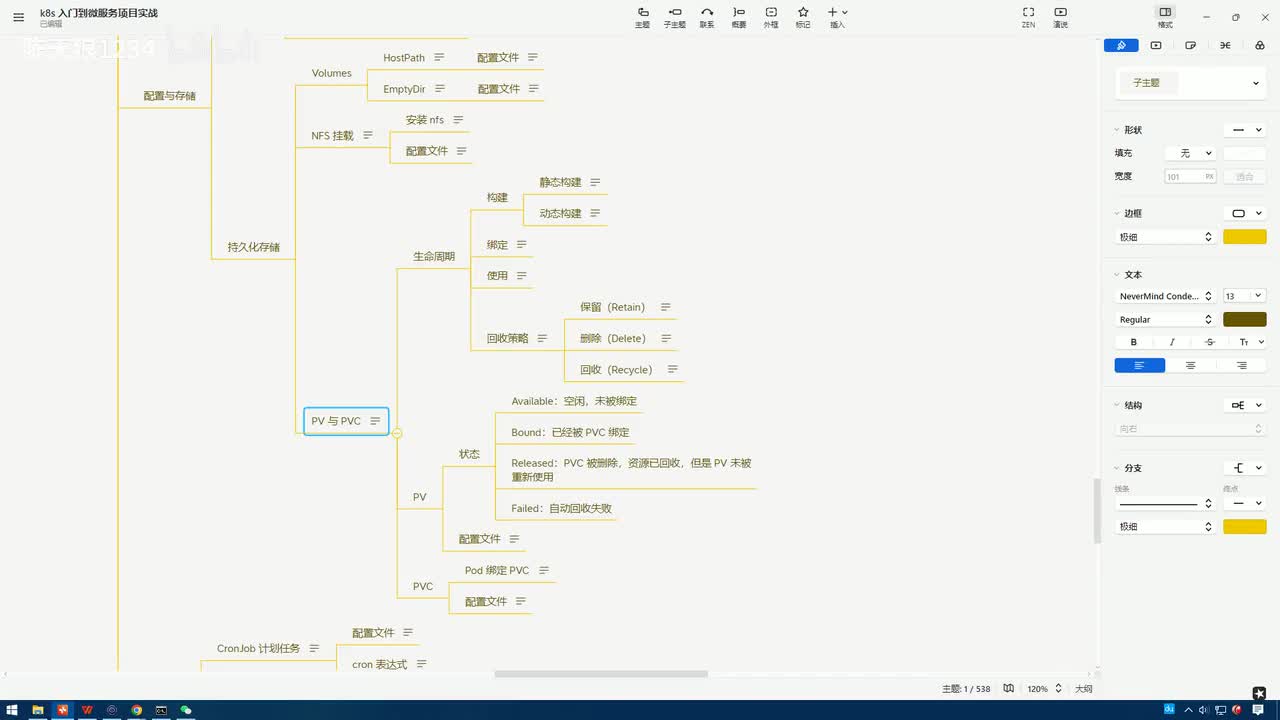
Task: Click the 适合 fit width button
Action: (1245, 176)
